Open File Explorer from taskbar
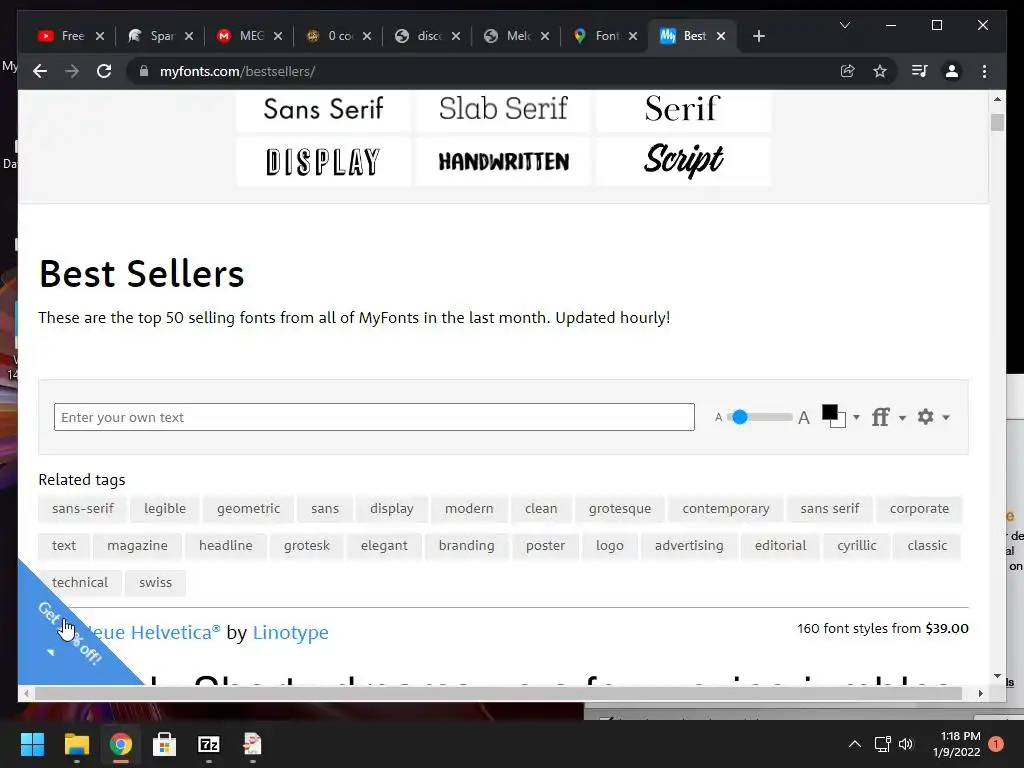Viewport: 1024px width, 768px height. coord(76,744)
